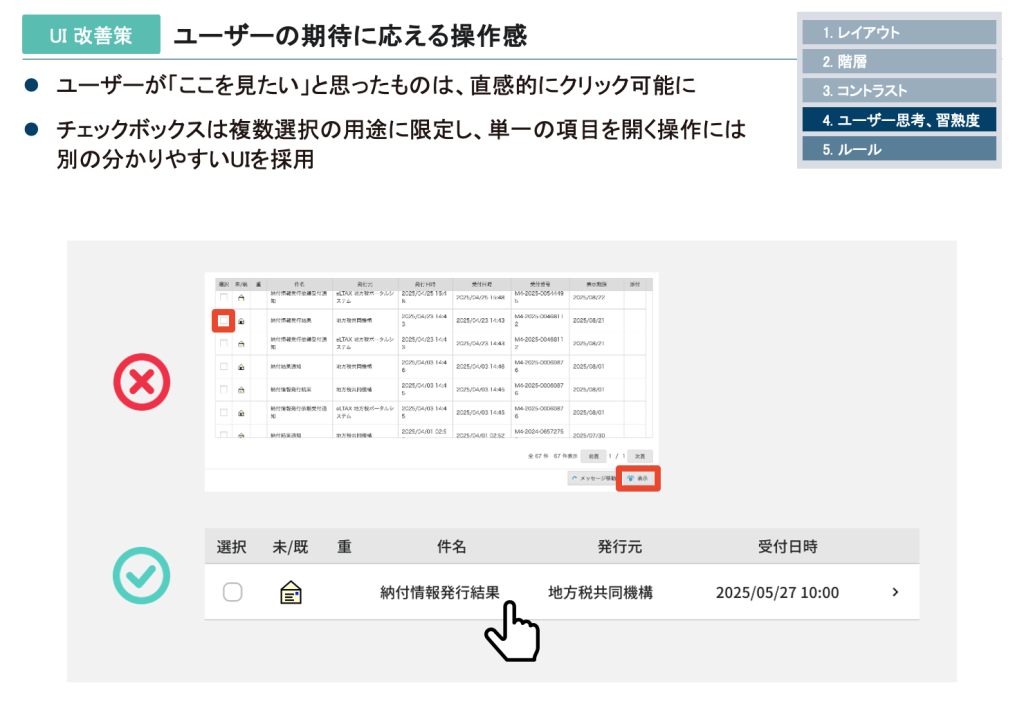Click the mail icon in the 2025/05/27 row

[x=291, y=592]
